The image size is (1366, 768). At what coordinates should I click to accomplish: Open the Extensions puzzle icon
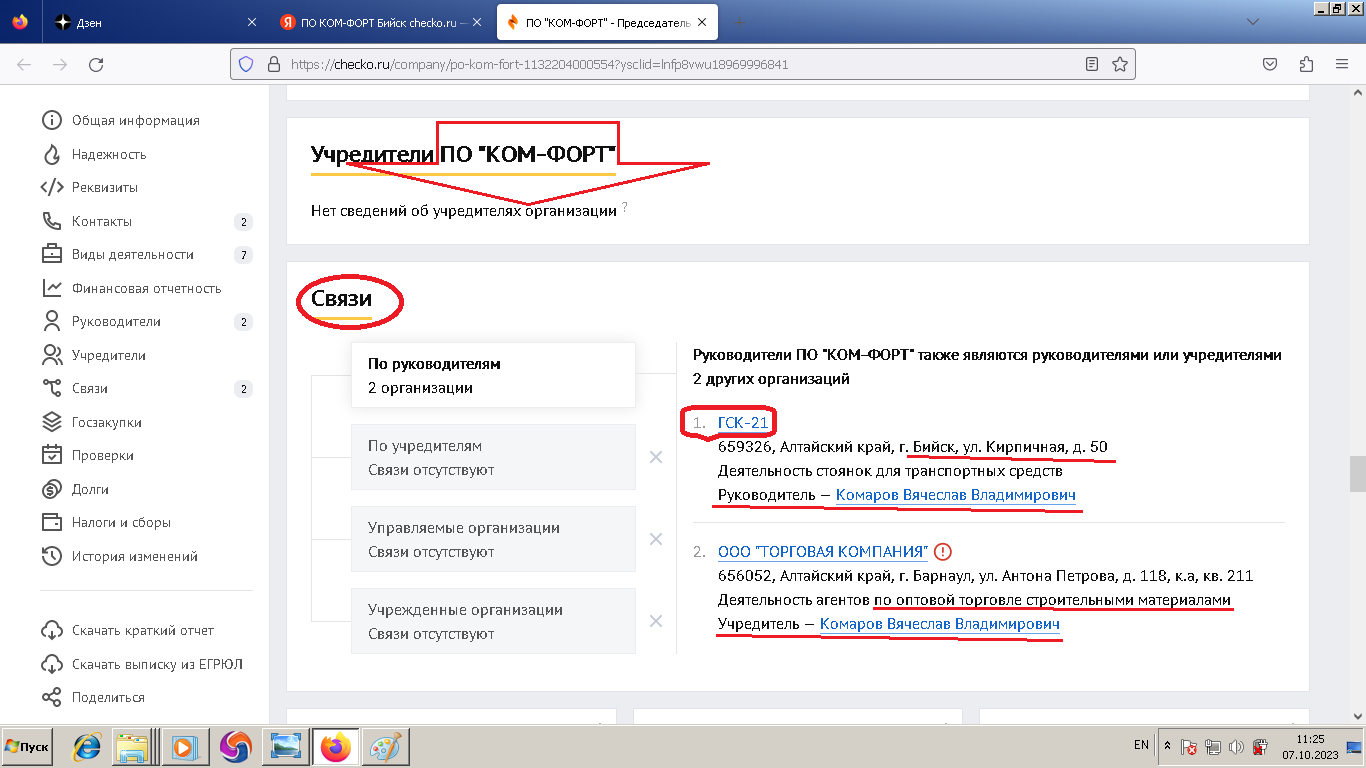pos(1306,64)
